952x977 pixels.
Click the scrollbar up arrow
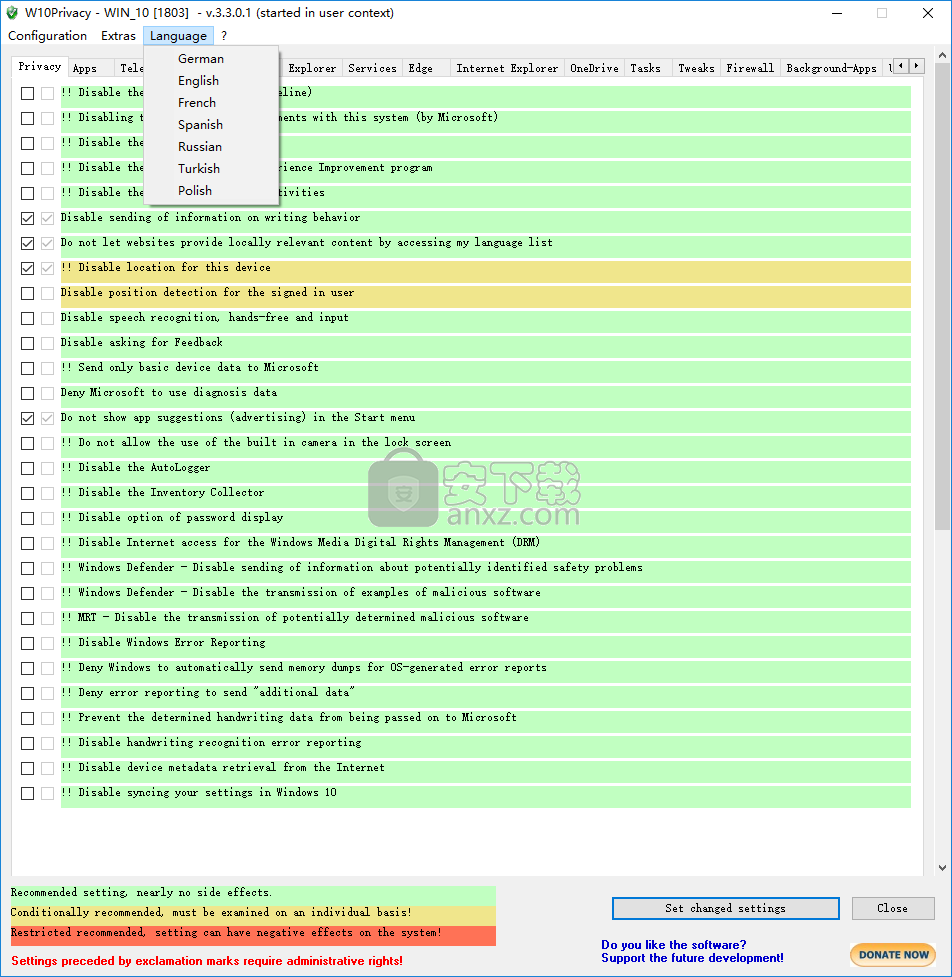(x=942, y=56)
